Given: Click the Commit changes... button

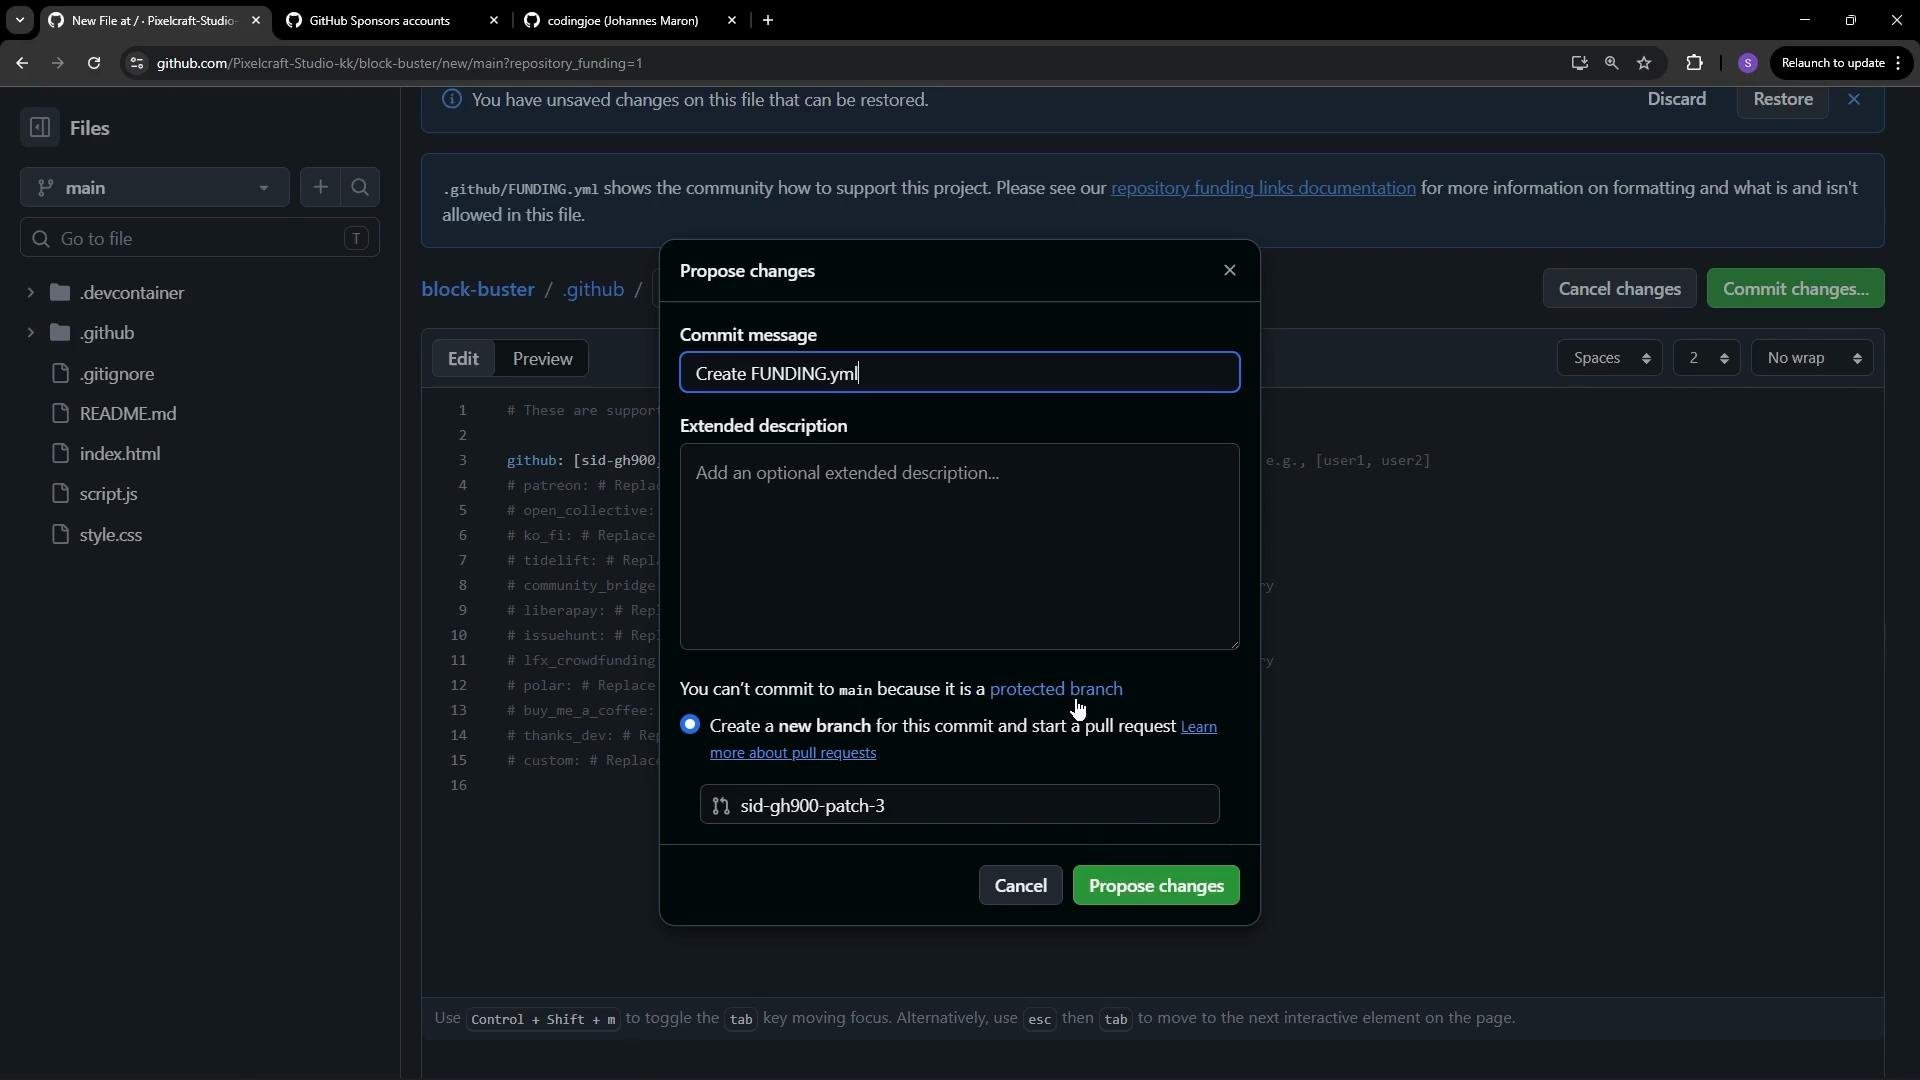Looking at the screenshot, I should 1796,289.
